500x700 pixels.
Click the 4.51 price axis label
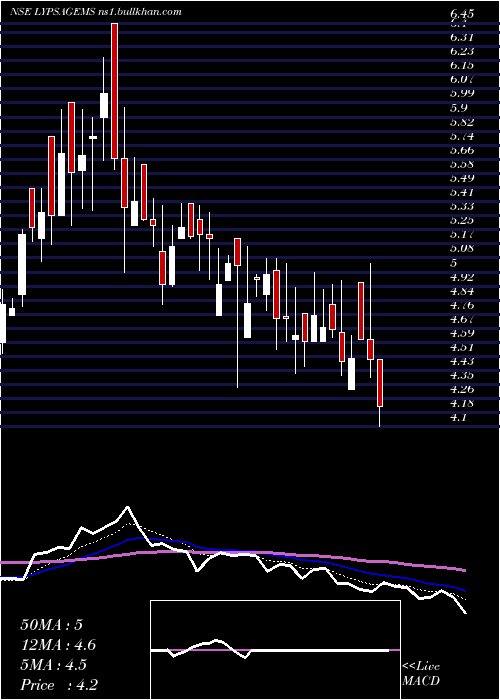click(462, 348)
